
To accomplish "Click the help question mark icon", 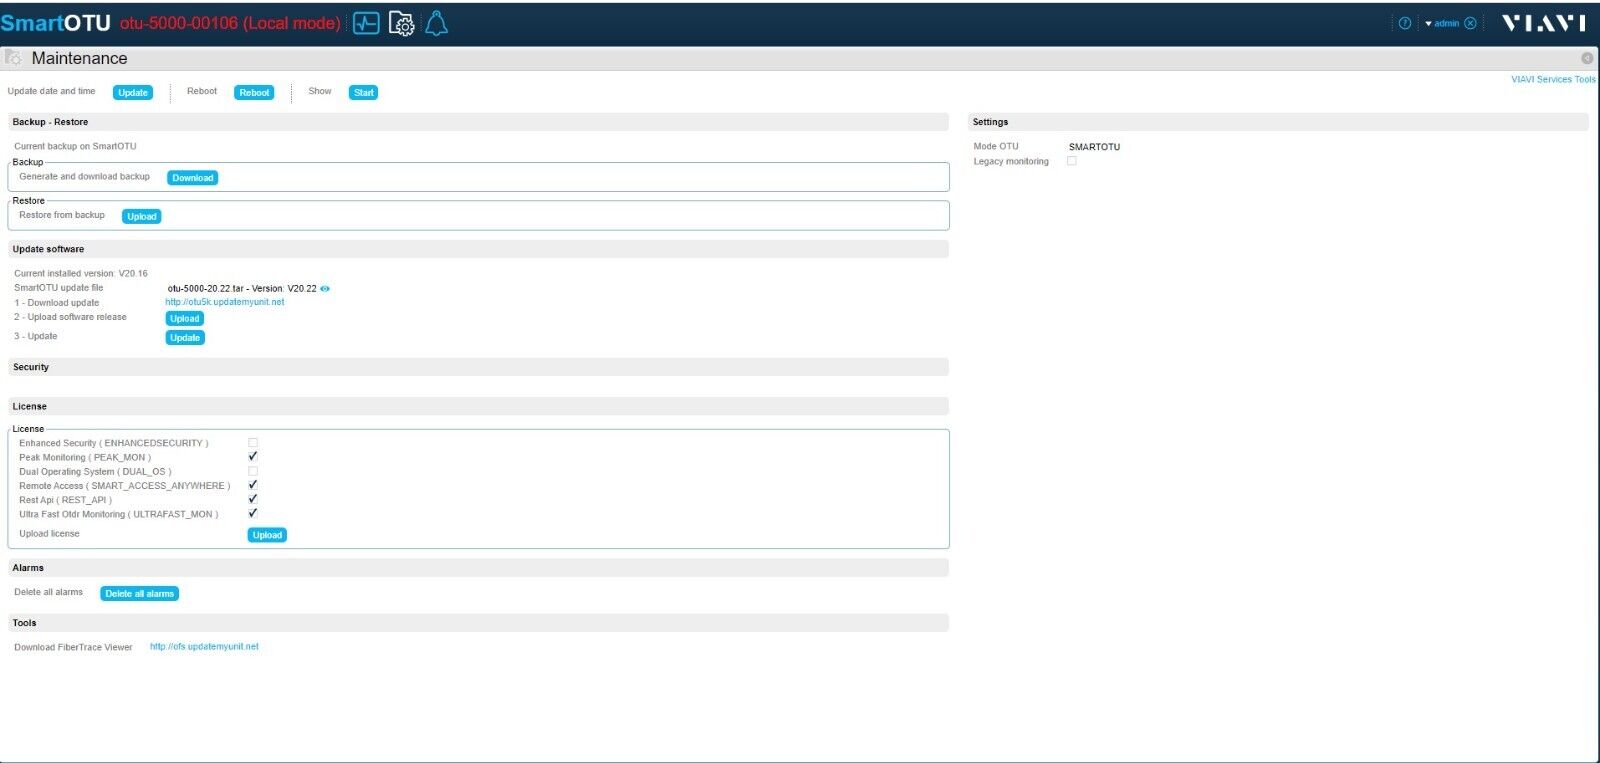I will (1405, 23).
